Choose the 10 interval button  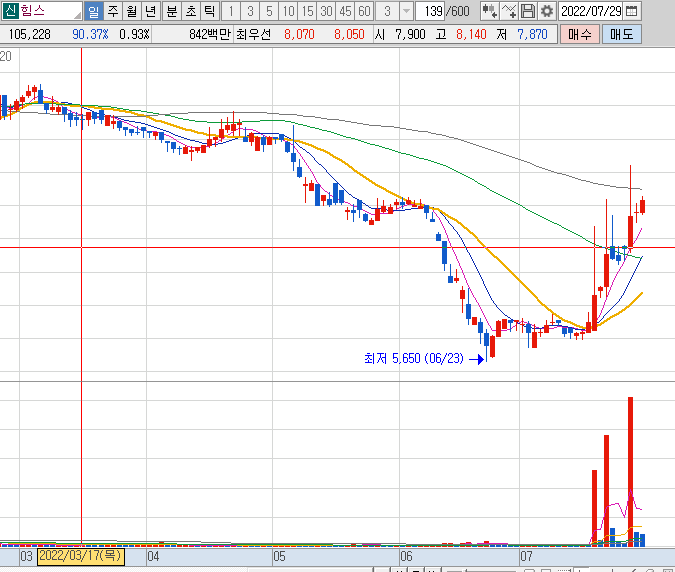point(288,11)
